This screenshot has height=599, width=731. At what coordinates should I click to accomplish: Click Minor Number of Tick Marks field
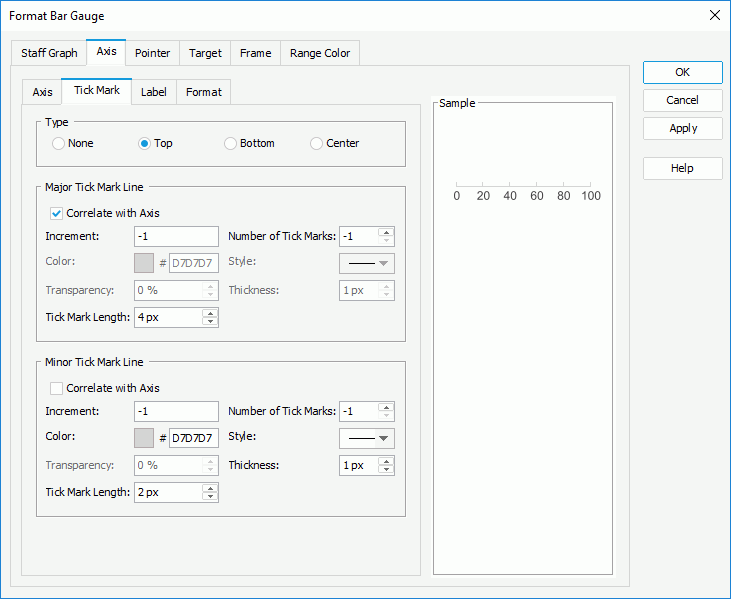(x=359, y=411)
